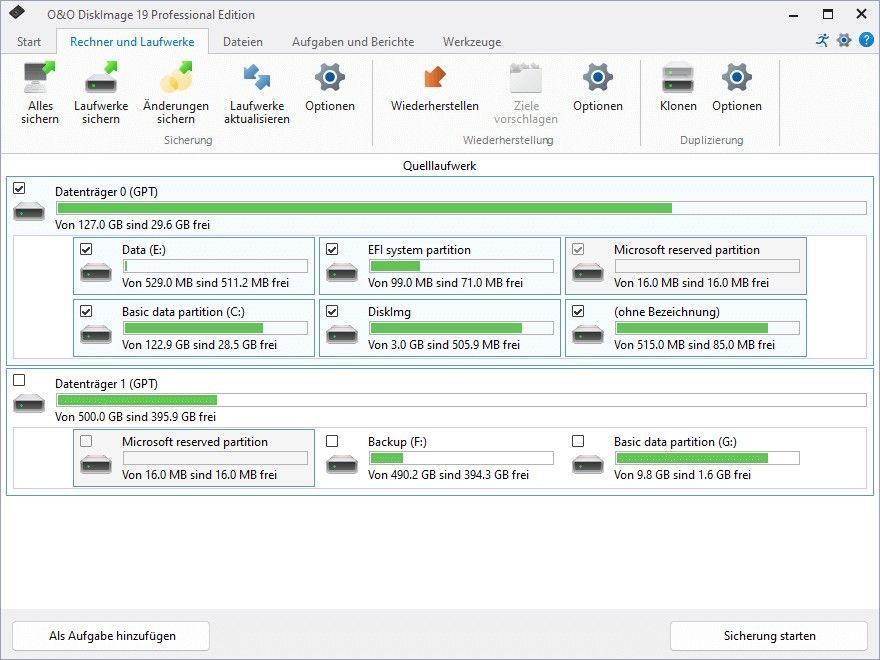Click the EFI system partition usage bar
Screen dimensions: 880x660
(x=461, y=266)
